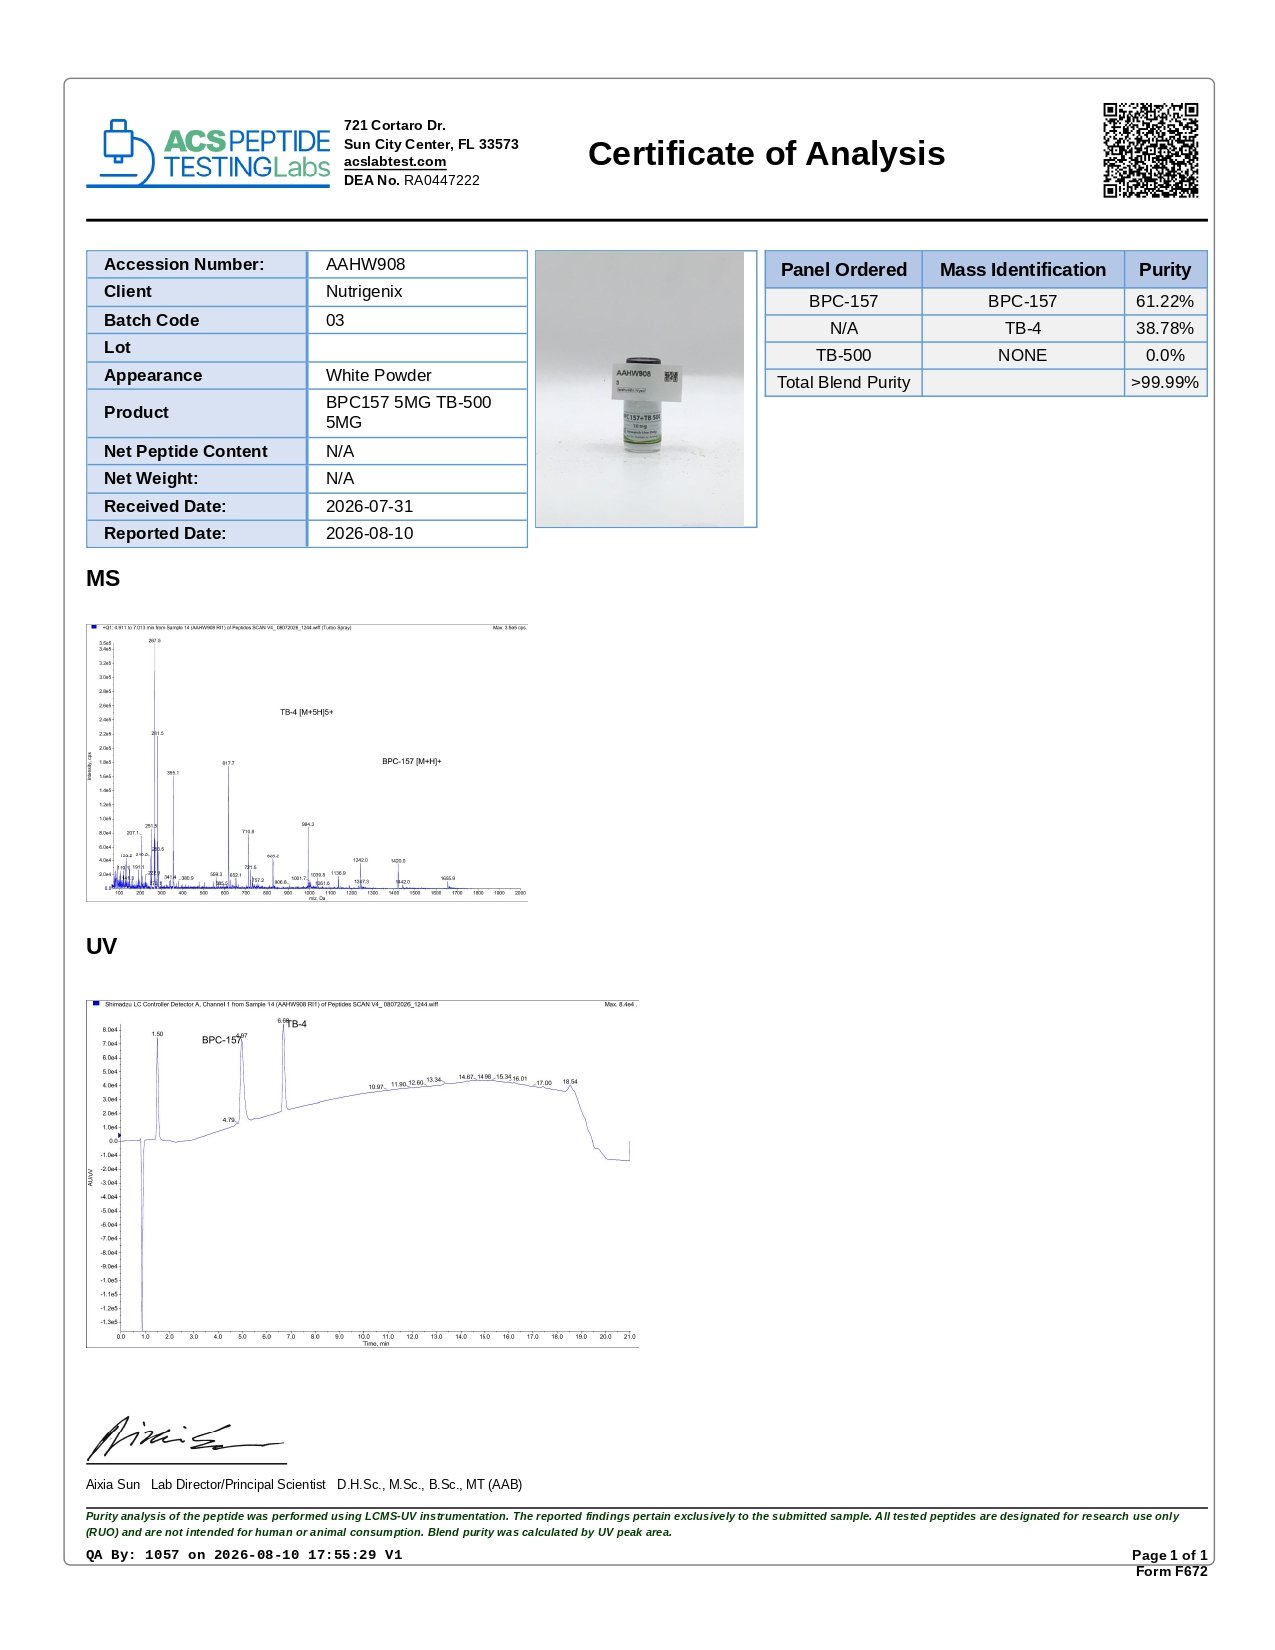This screenshot has width=1275, height=1650.
Task: Click the sample vial photo
Action: [x=646, y=388]
